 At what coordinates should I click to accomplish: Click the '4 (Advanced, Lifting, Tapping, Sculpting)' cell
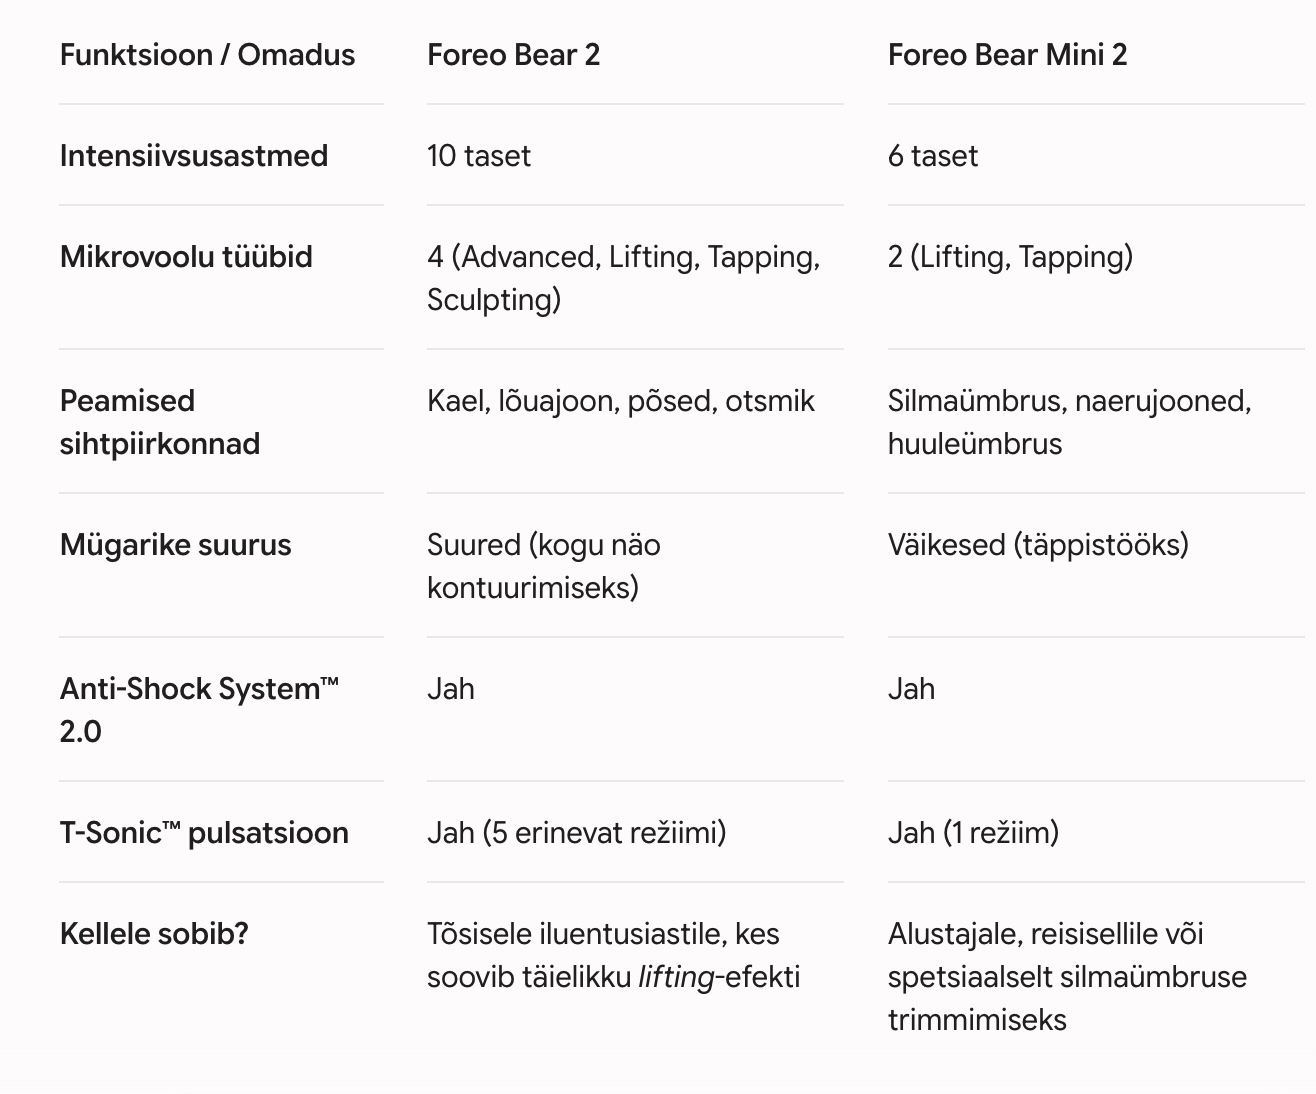click(x=624, y=278)
